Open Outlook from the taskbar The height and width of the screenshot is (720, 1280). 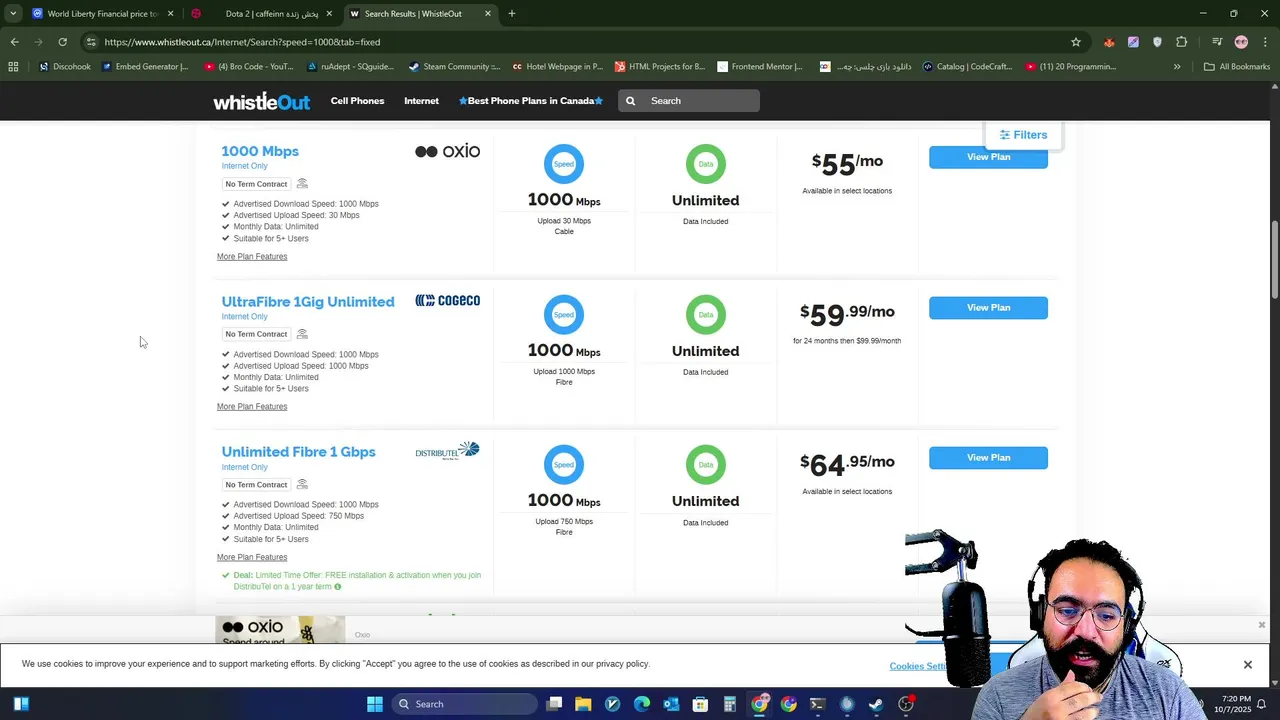(x=671, y=704)
